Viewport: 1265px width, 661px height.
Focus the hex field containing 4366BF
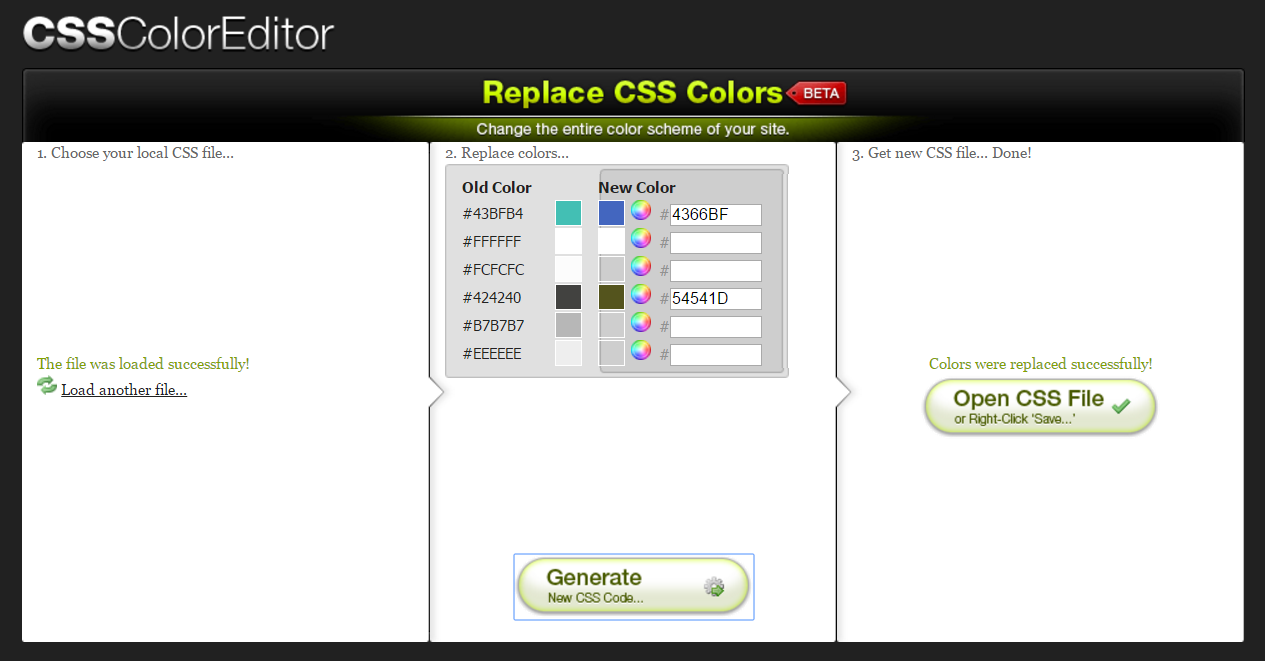[x=716, y=215]
